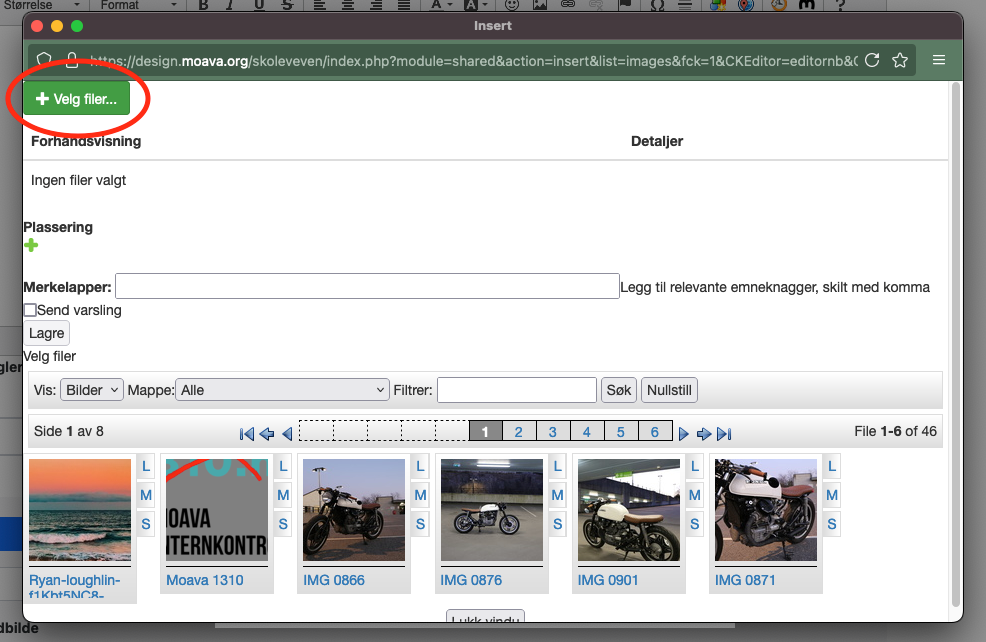Open the browser hamburger menu
Screen dimensions: 986x642
939,60
